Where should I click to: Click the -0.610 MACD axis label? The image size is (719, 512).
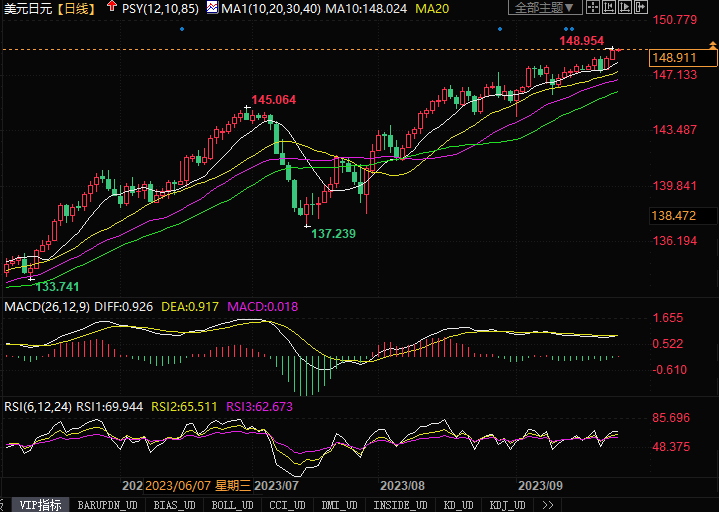click(669, 369)
